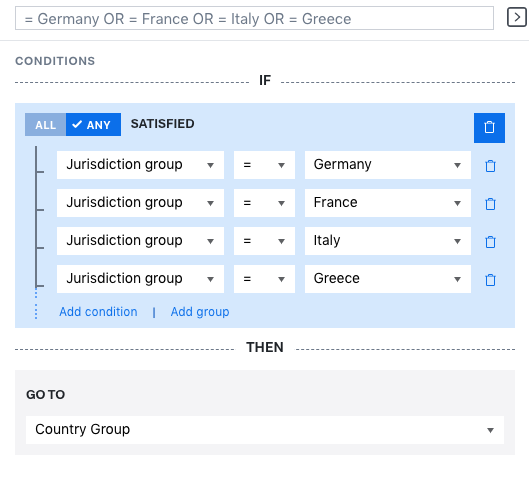Remove the France condition row

(490, 203)
